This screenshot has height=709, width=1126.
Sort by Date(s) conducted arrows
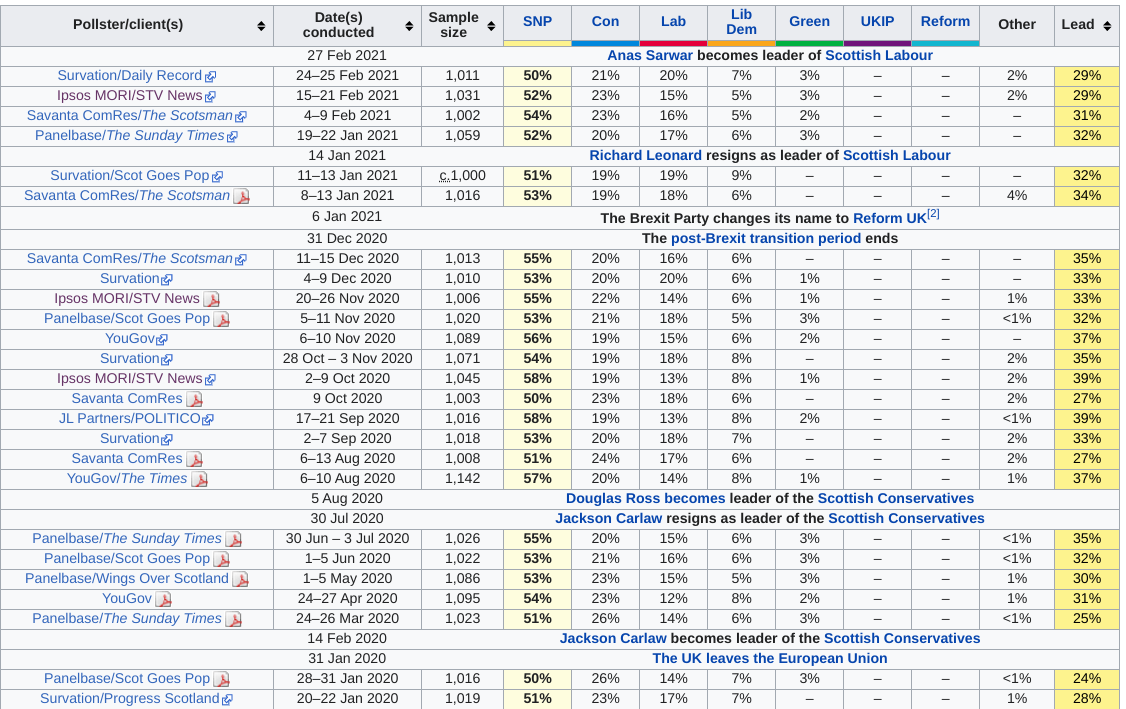coord(409,26)
